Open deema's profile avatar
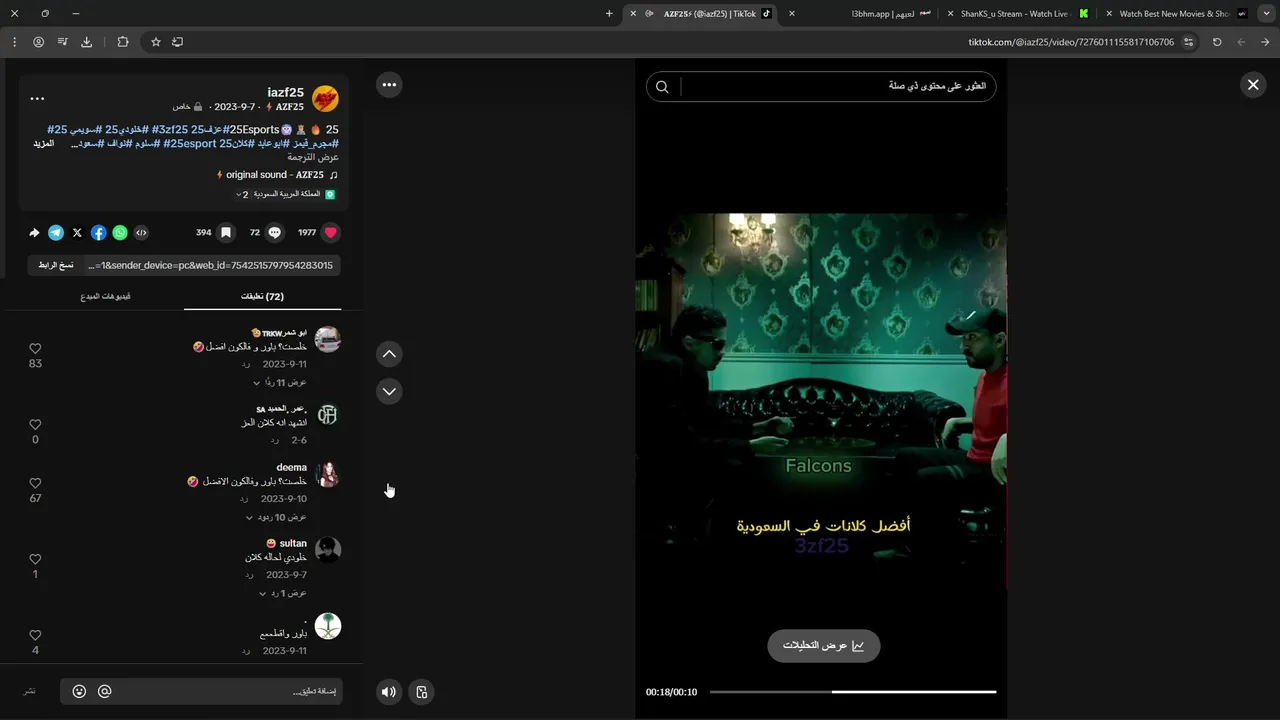 [328, 475]
